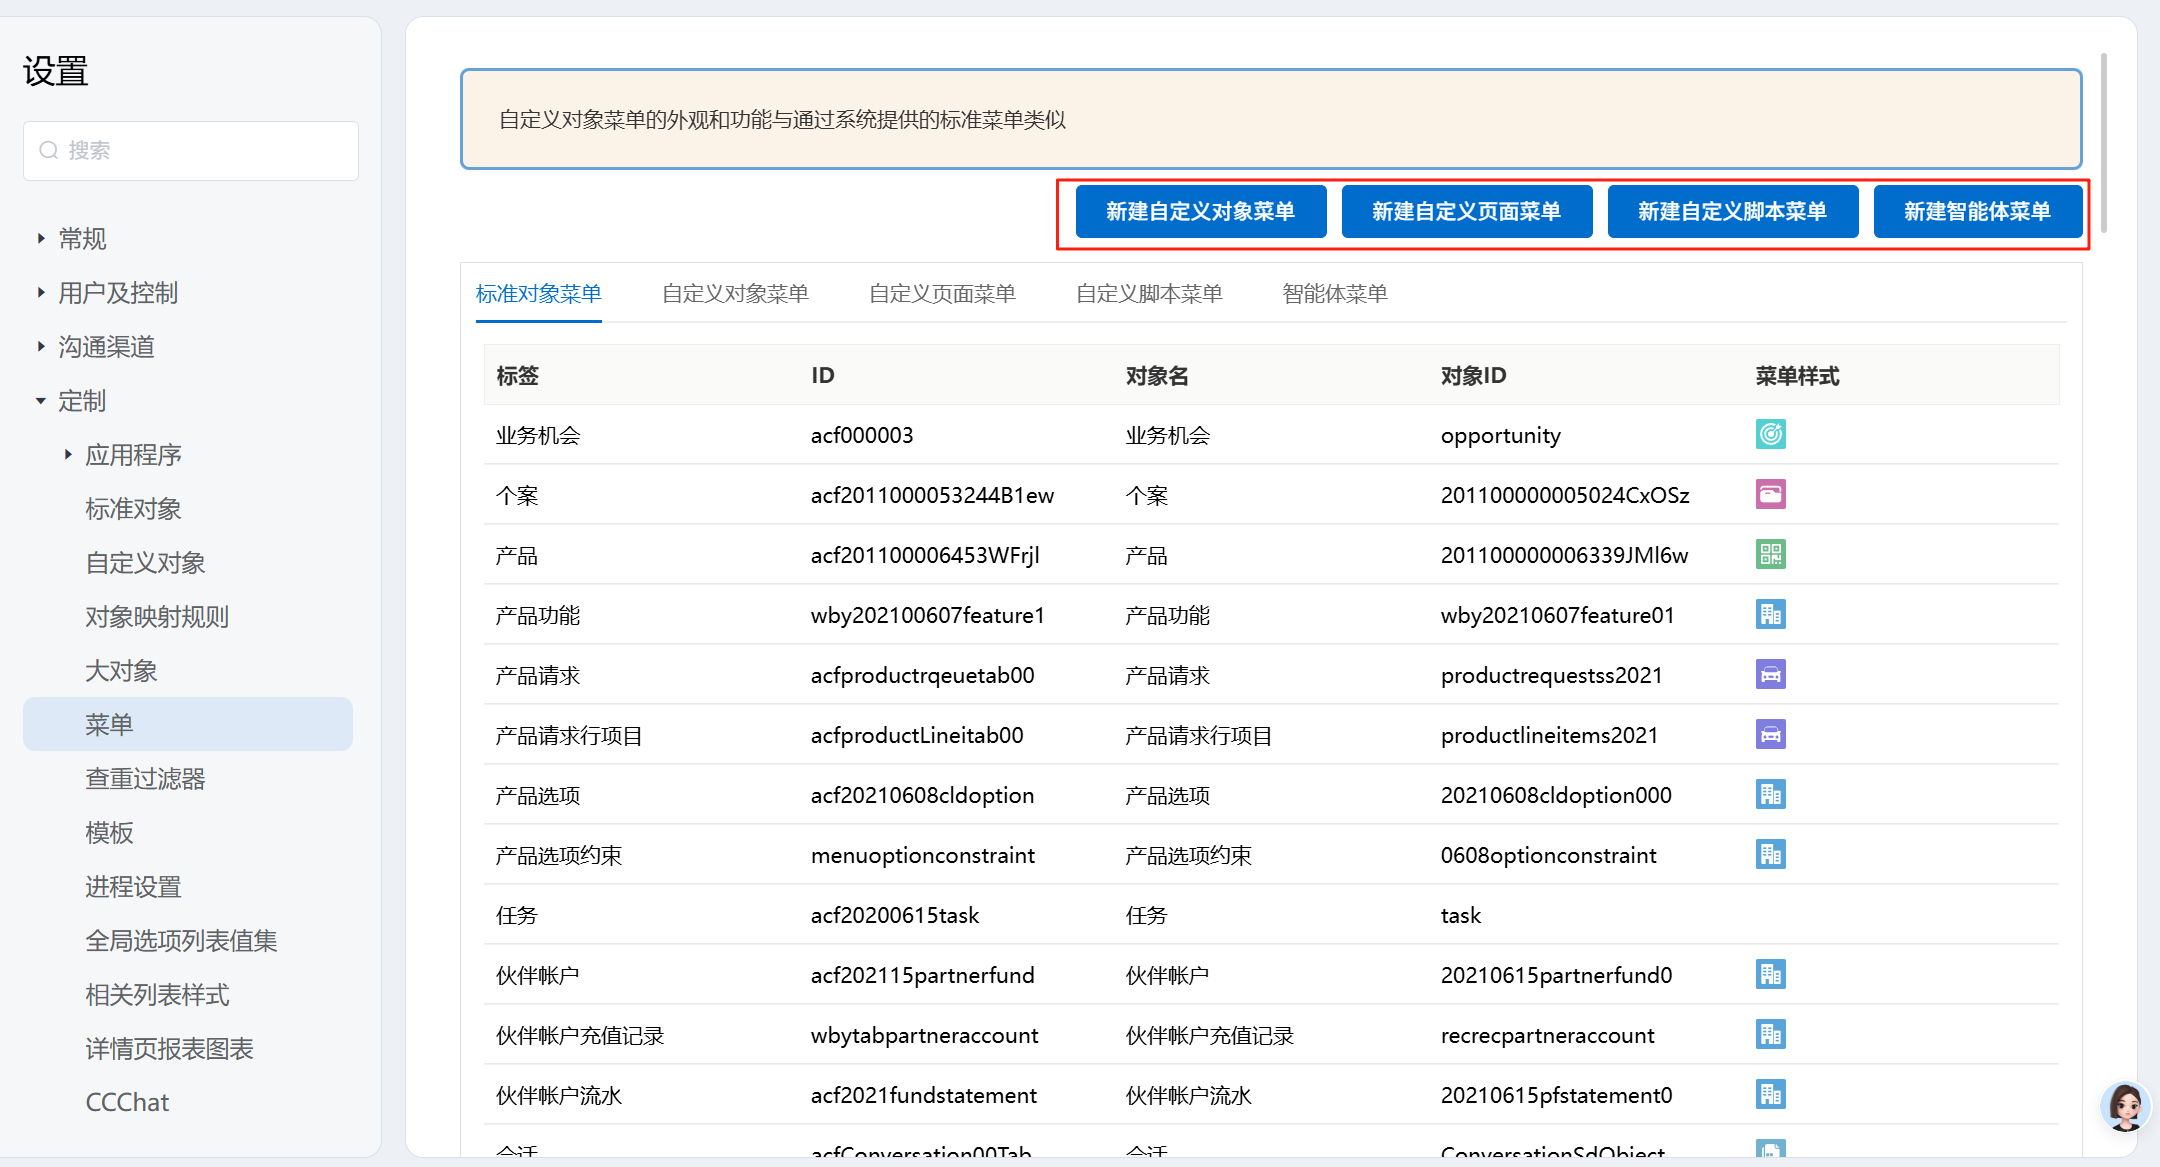The height and width of the screenshot is (1167, 2160).
Task: Click the page vertical scrollbar
Action: click(x=2104, y=143)
